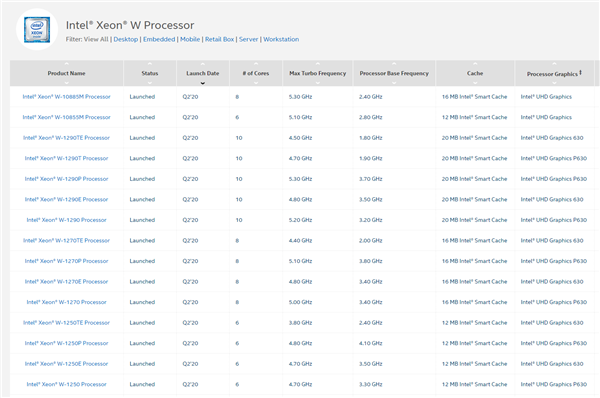Image resolution: width=600 pixels, height=398 pixels.
Task: Open Intel Xeon W-1270TE Processor page
Action: pos(67,240)
